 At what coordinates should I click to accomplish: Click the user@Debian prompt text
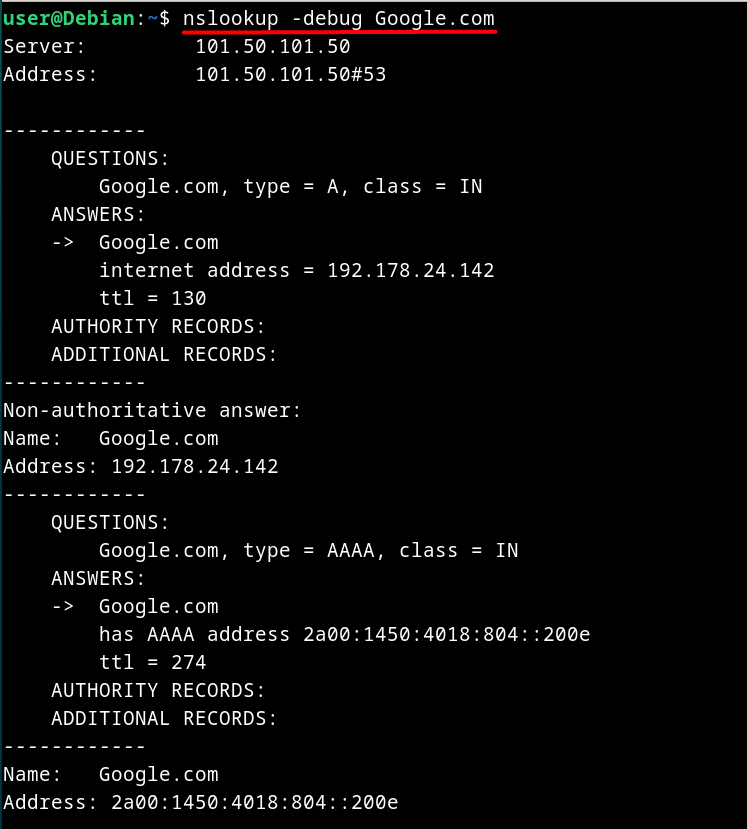tap(69, 19)
